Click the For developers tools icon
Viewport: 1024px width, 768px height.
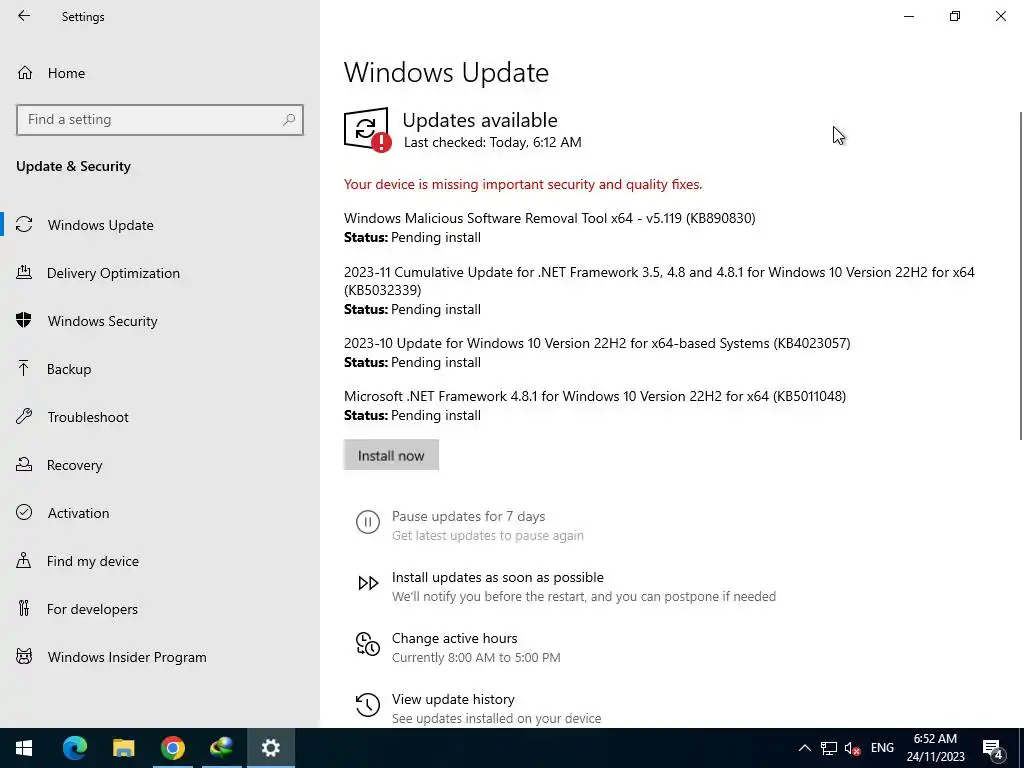[x=24, y=608]
